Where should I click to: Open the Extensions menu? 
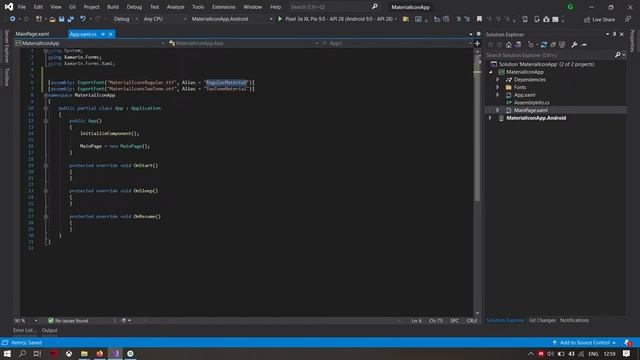coord(223,7)
